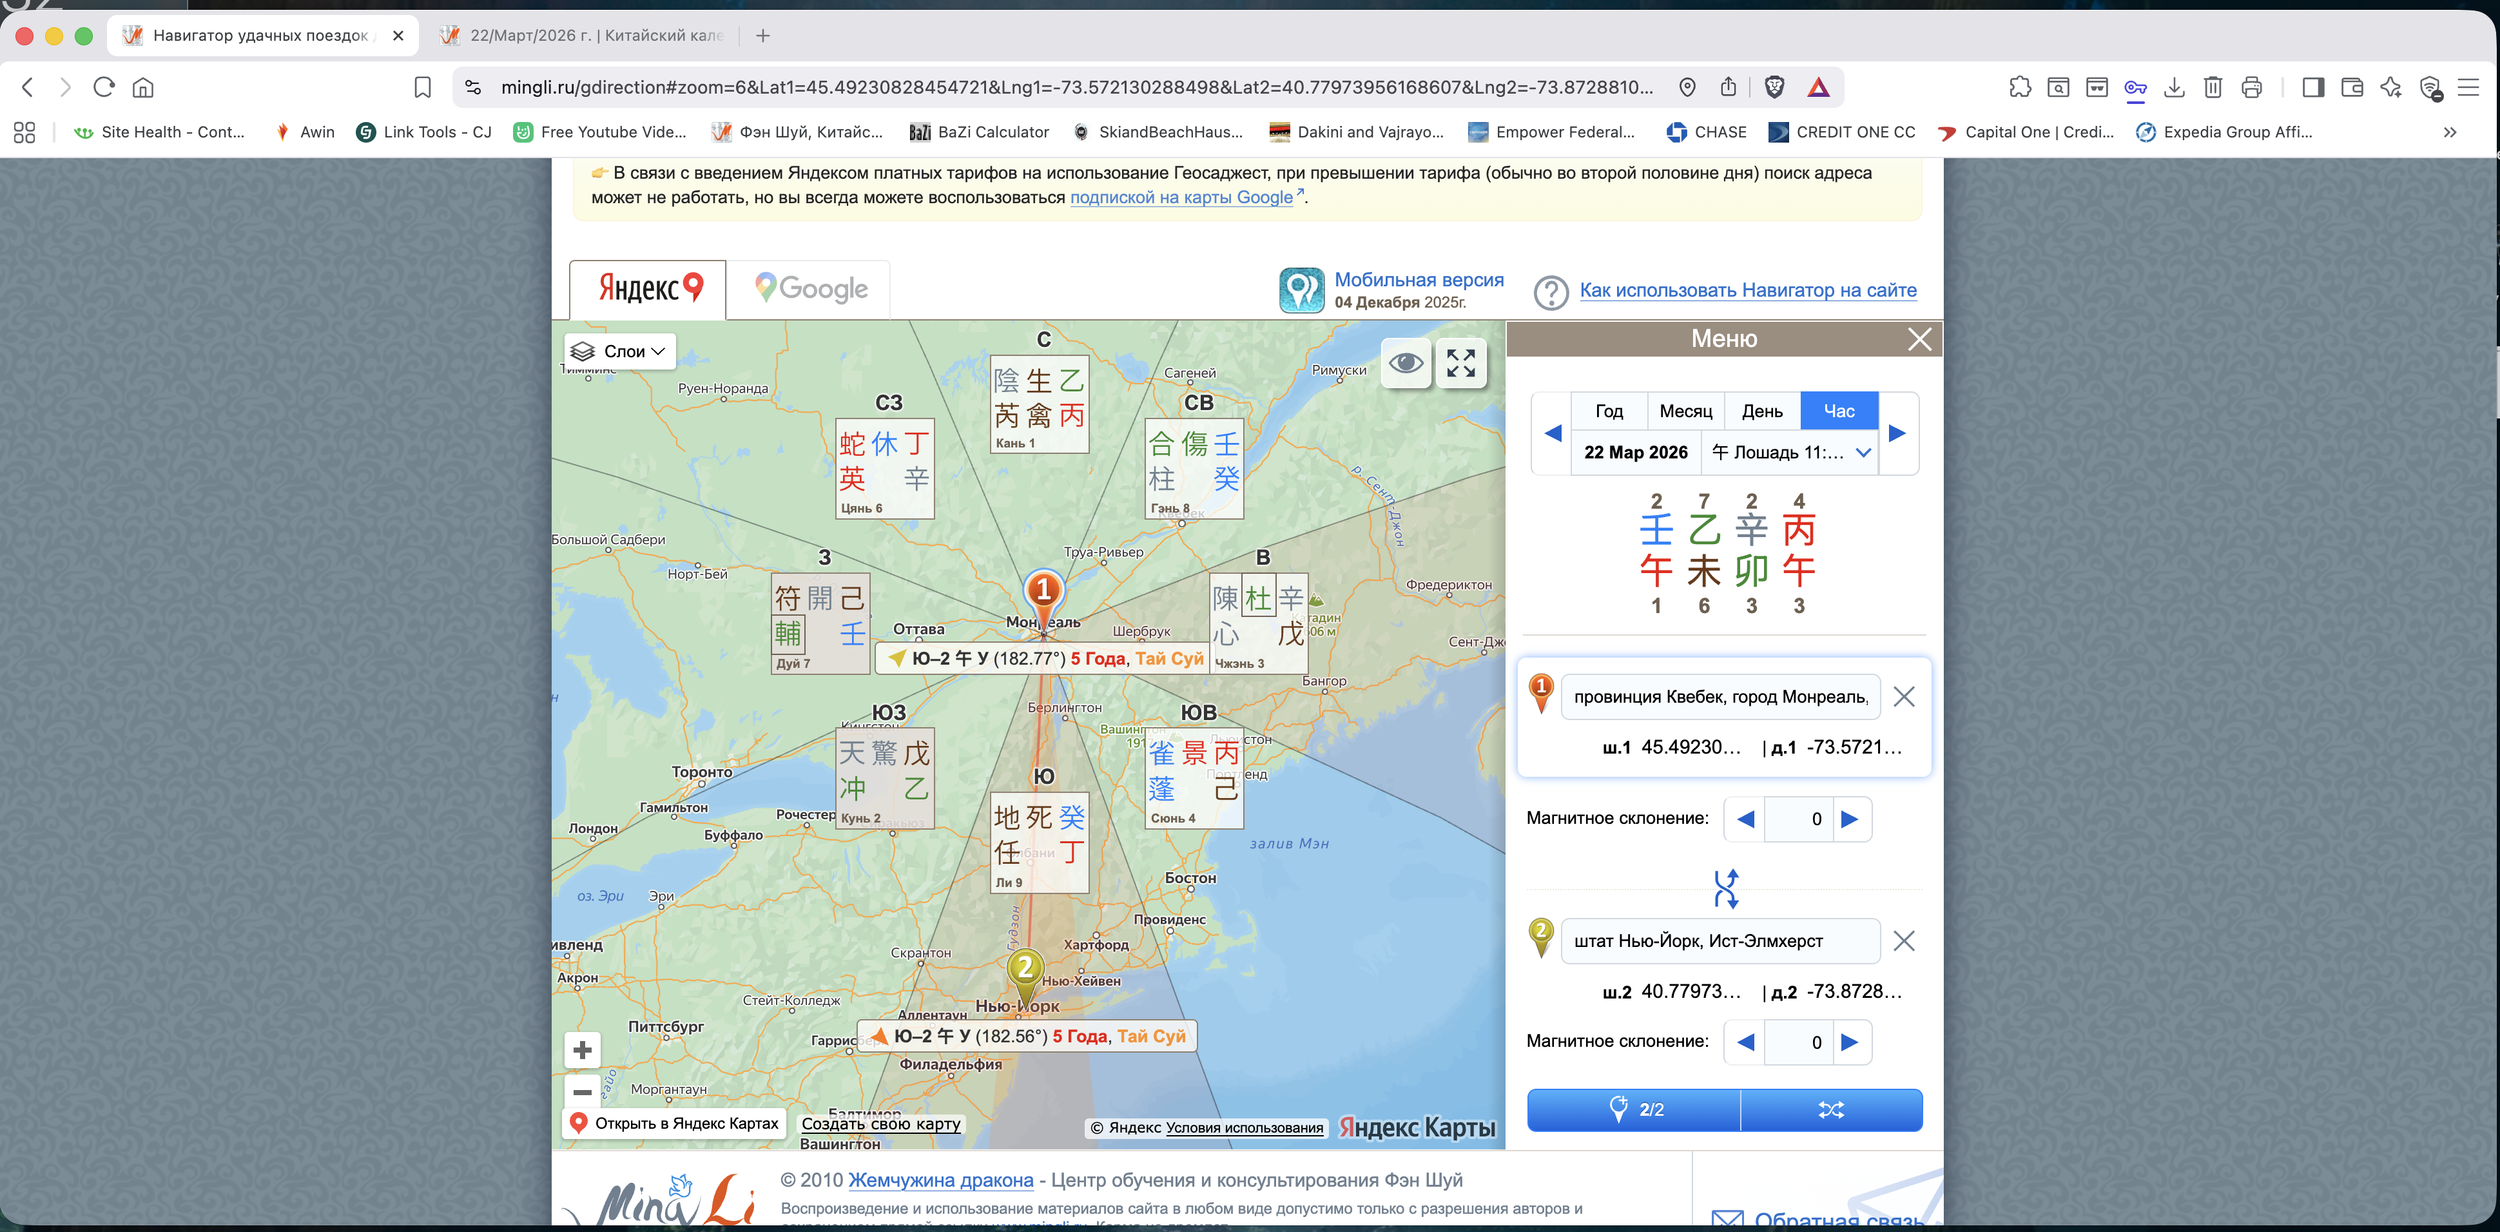Screen dimensions: 2500x1232
Task: Open Как использовать Навигатор на сайте link
Action: point(1747,290)
